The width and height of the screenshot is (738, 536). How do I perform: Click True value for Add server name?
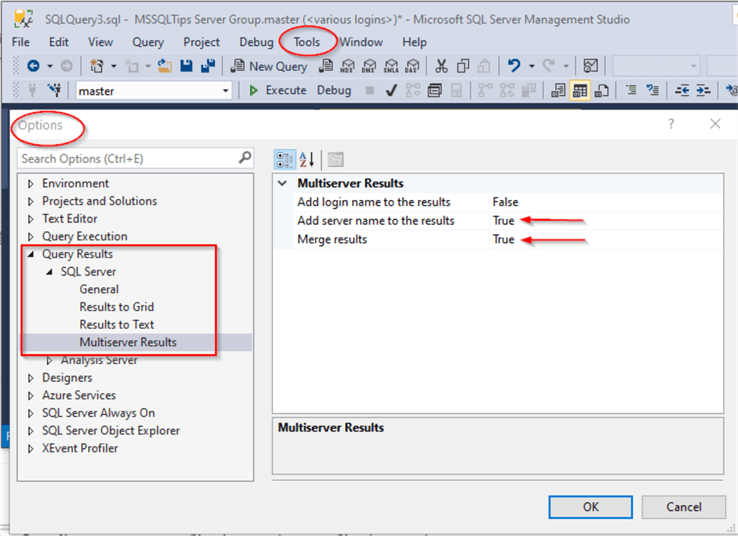(x=503, y=221)
